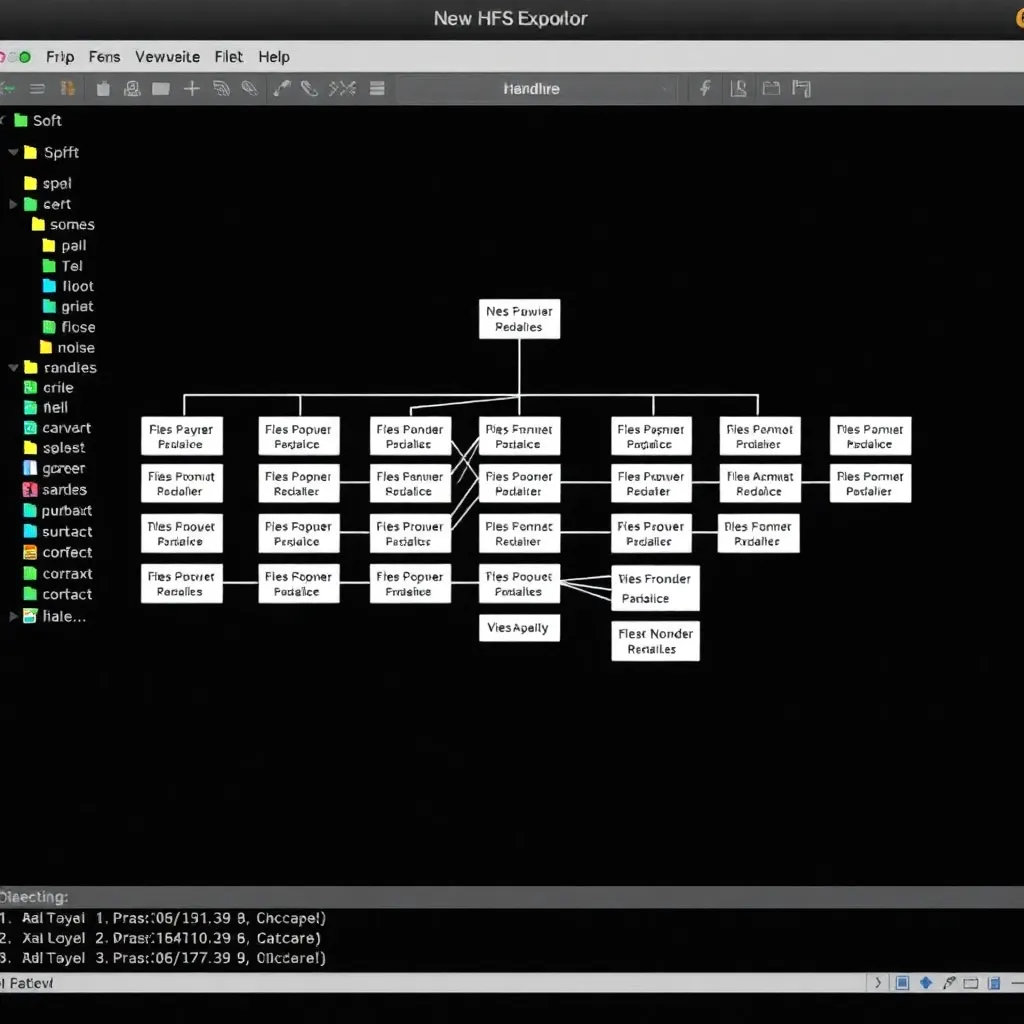
Task: Click the red sardes file icon
Action: tap(29, 490)
